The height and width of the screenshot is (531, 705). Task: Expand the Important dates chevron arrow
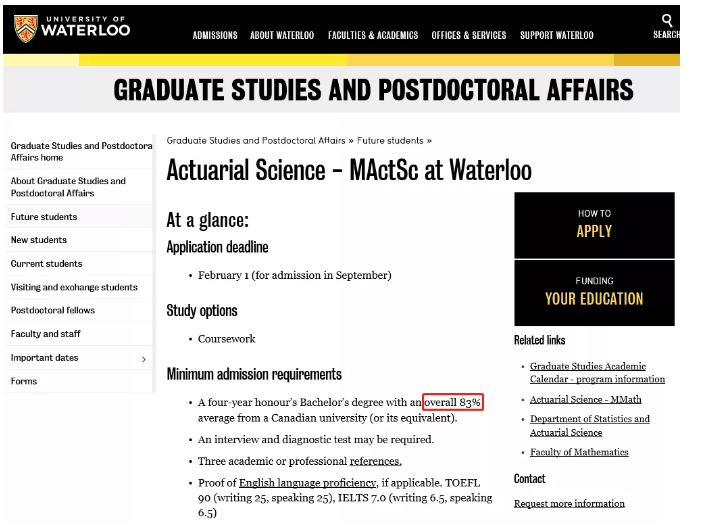click(144, 359)
